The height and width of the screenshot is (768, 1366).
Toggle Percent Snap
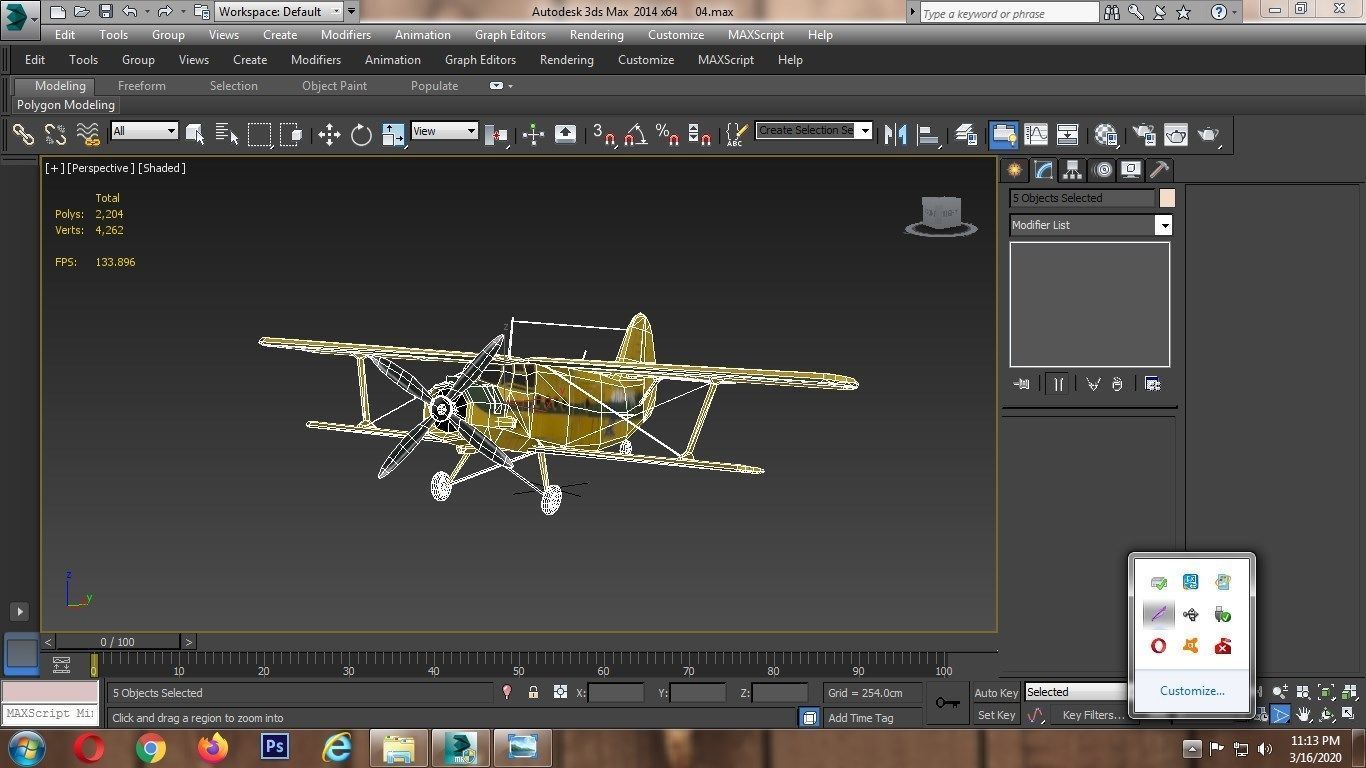point(667,134)
